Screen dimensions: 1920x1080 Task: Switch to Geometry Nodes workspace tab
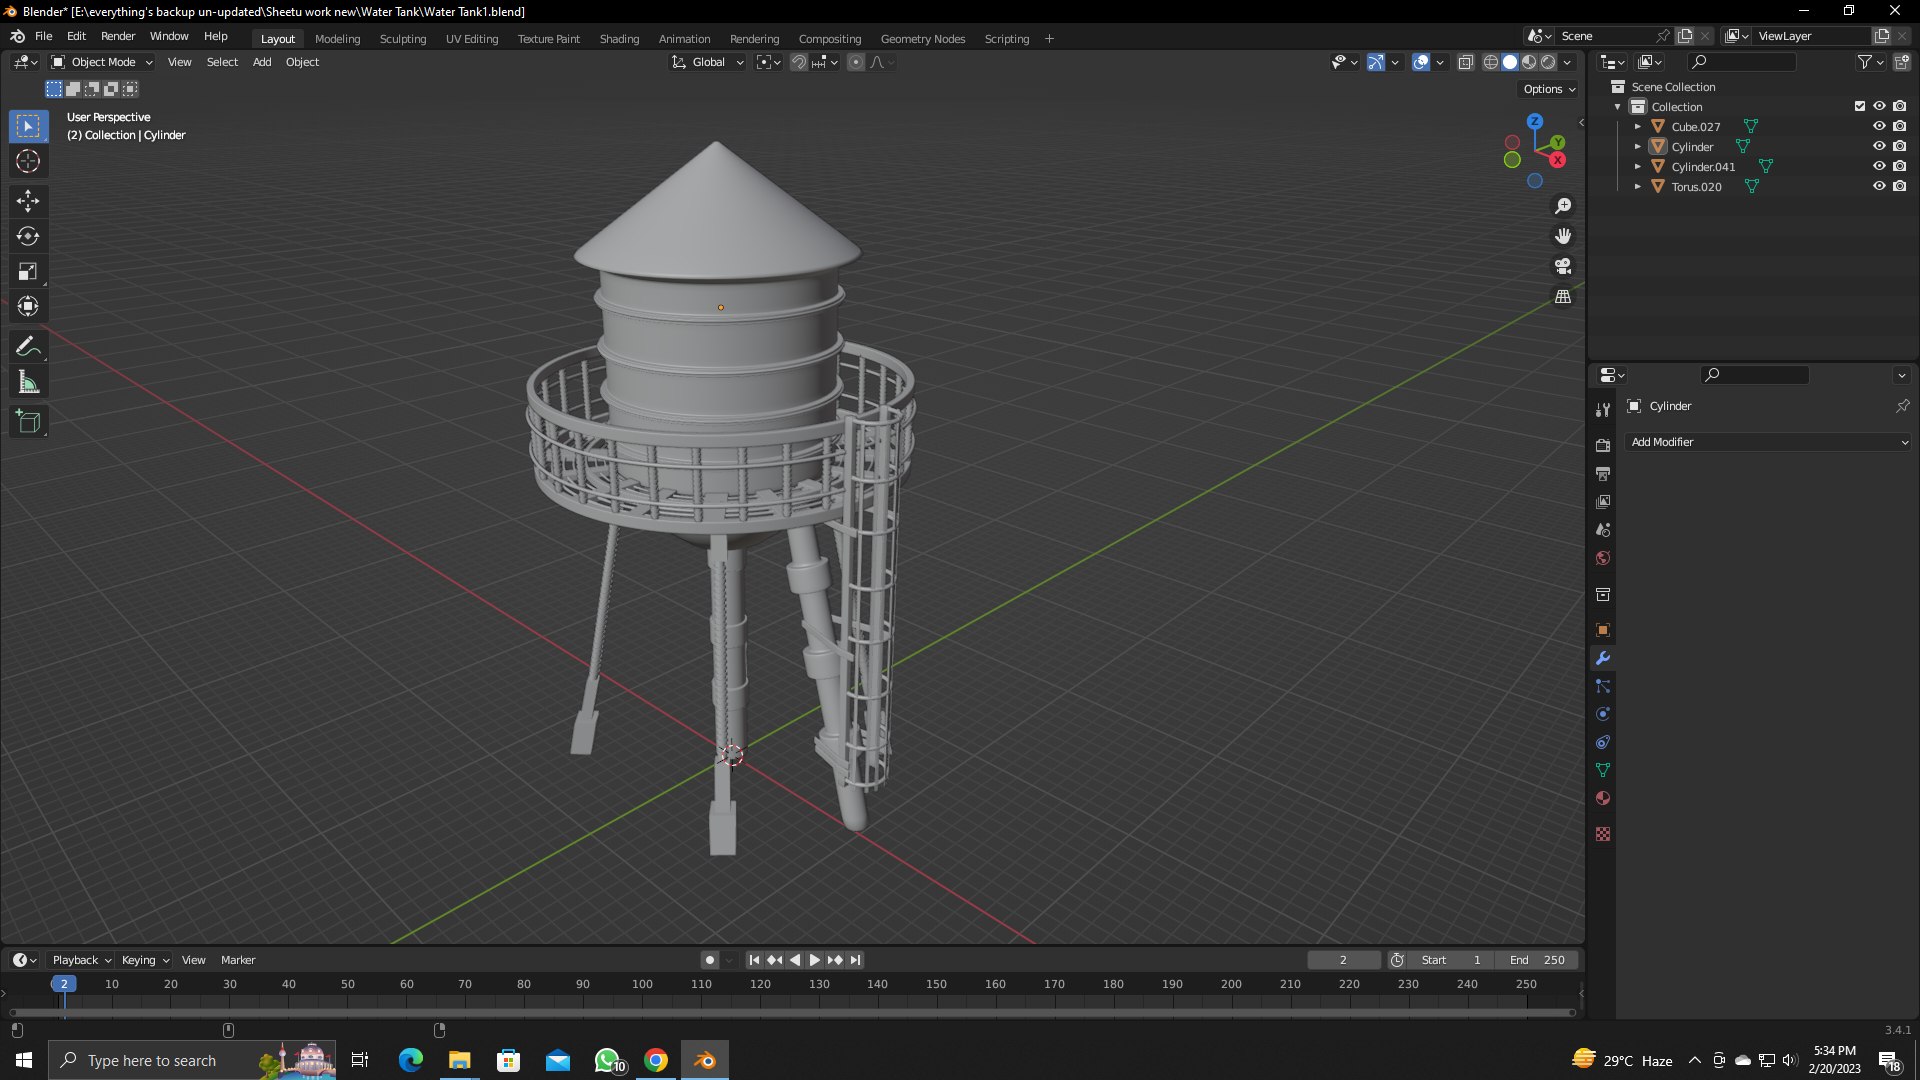(x=923, y=39)
